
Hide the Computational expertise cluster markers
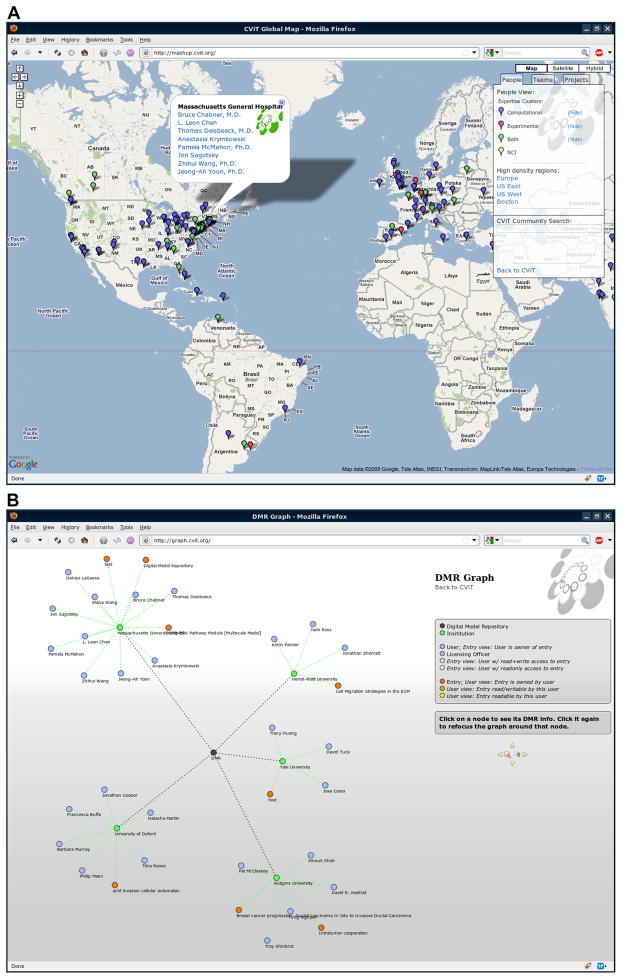click(575, 113)
